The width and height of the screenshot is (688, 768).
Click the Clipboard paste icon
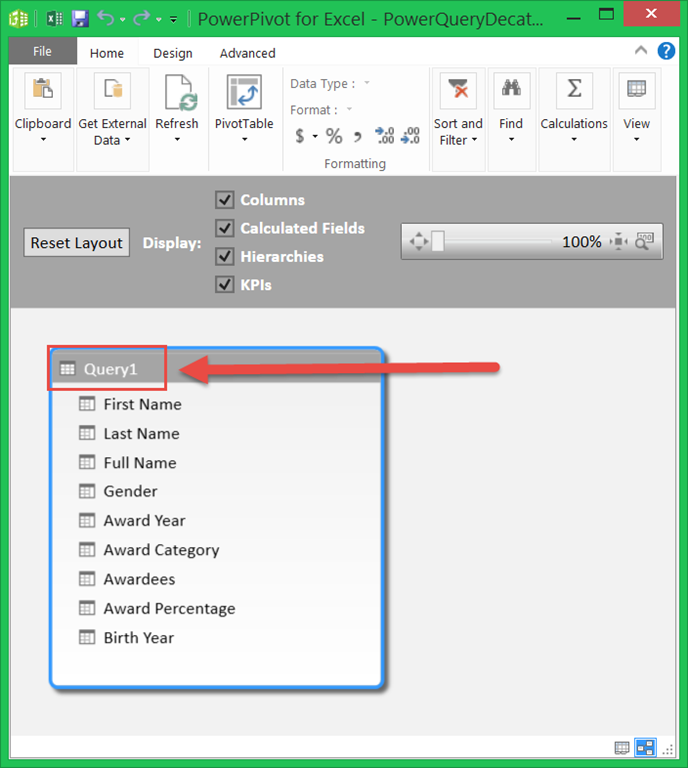coord(43,91)
